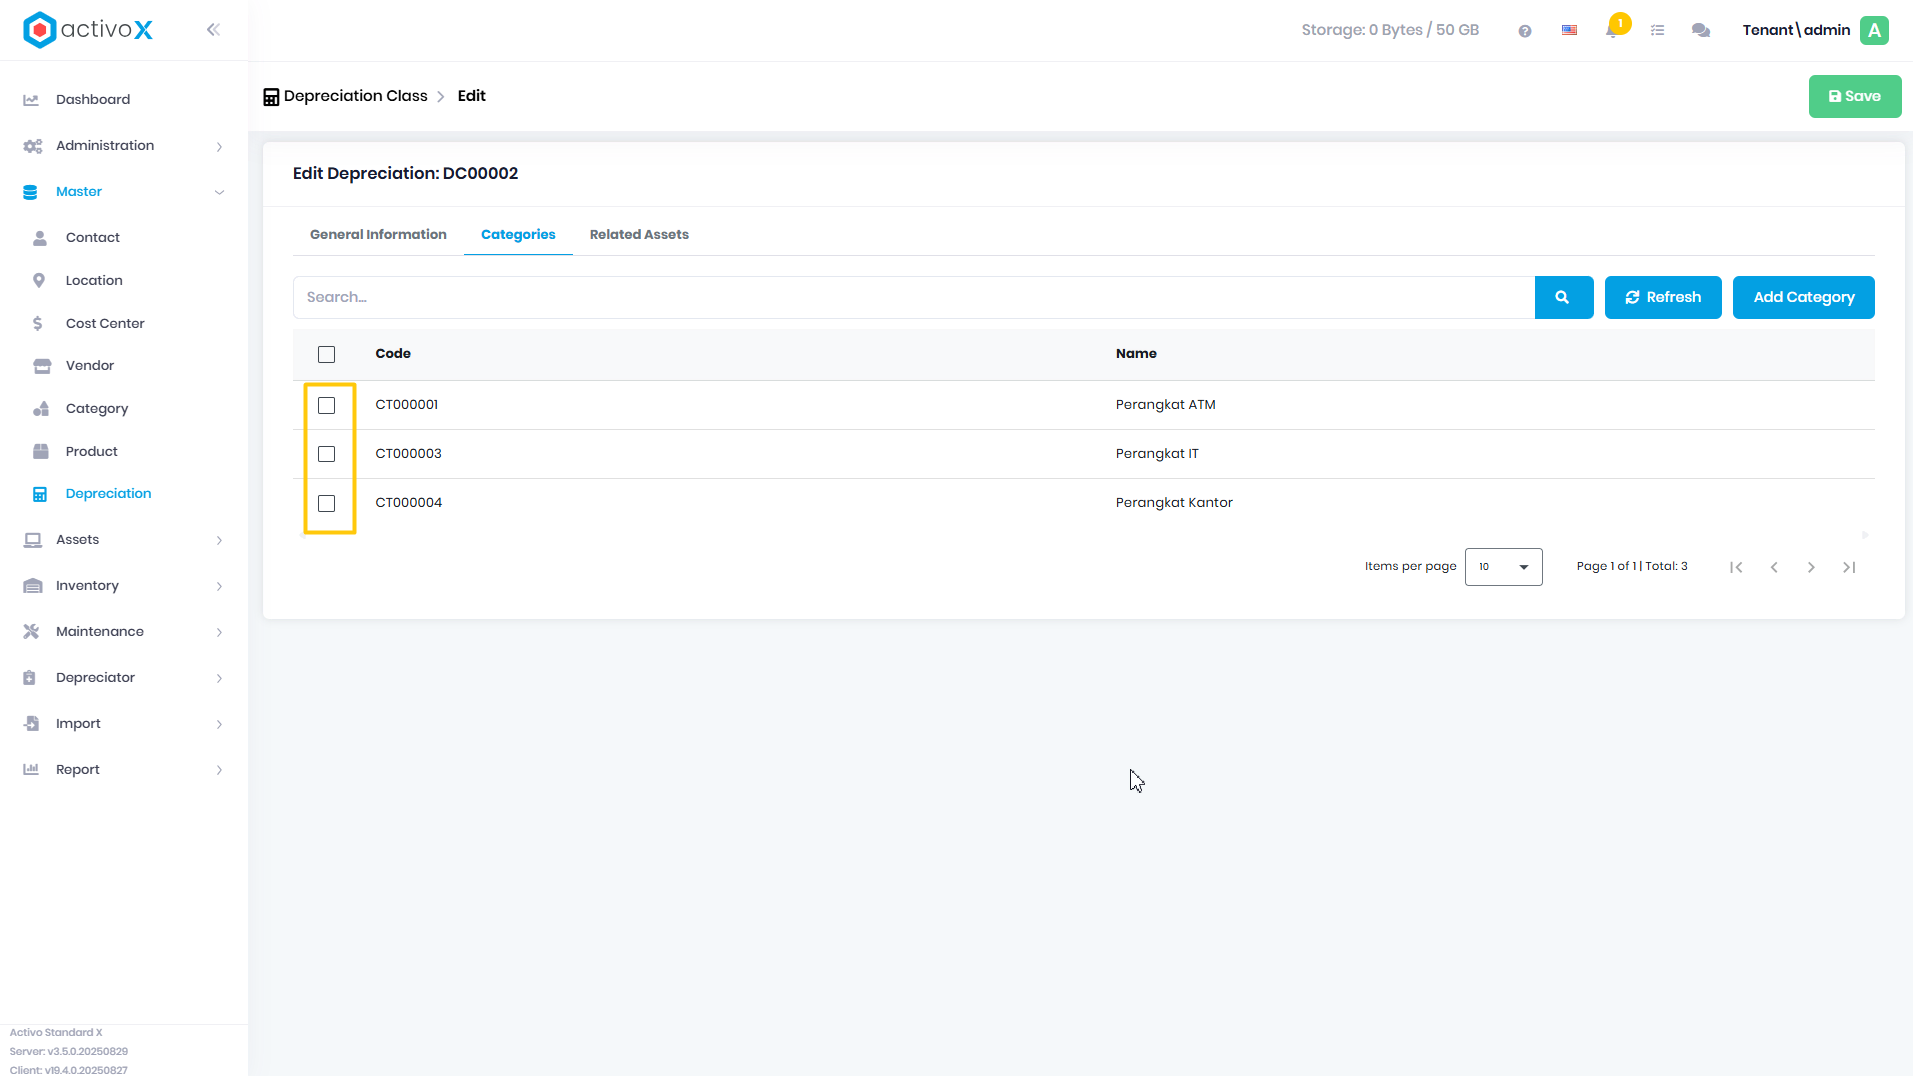Click the green admin avatar
This screenshot has width=1913, height=1076.
(x=1875, y=30)
